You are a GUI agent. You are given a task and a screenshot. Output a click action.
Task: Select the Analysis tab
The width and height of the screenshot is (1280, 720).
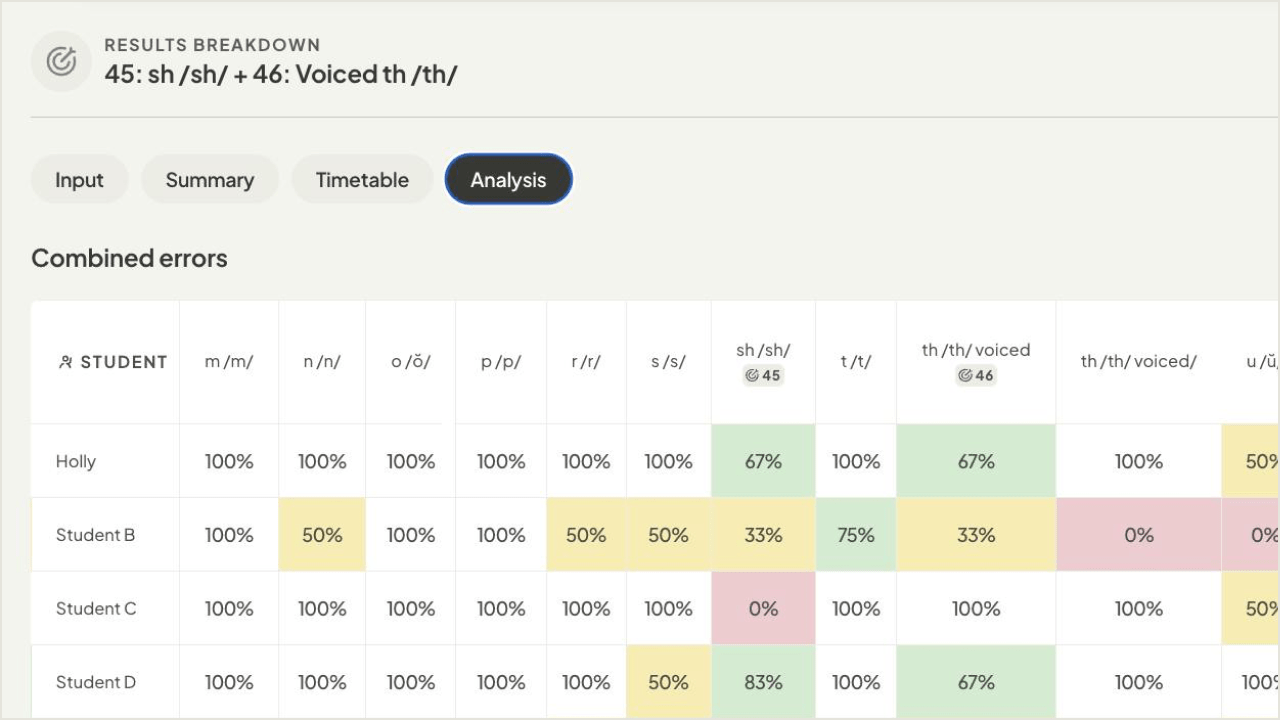pyautogui.click(x=509, y=180)
